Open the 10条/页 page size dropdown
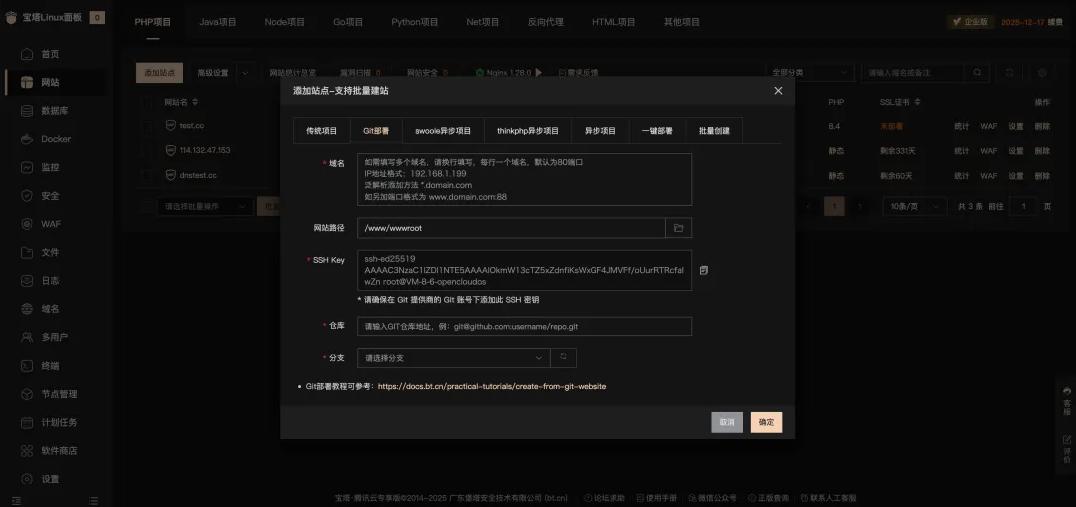The image size is (1076, 507). (915, 206)
